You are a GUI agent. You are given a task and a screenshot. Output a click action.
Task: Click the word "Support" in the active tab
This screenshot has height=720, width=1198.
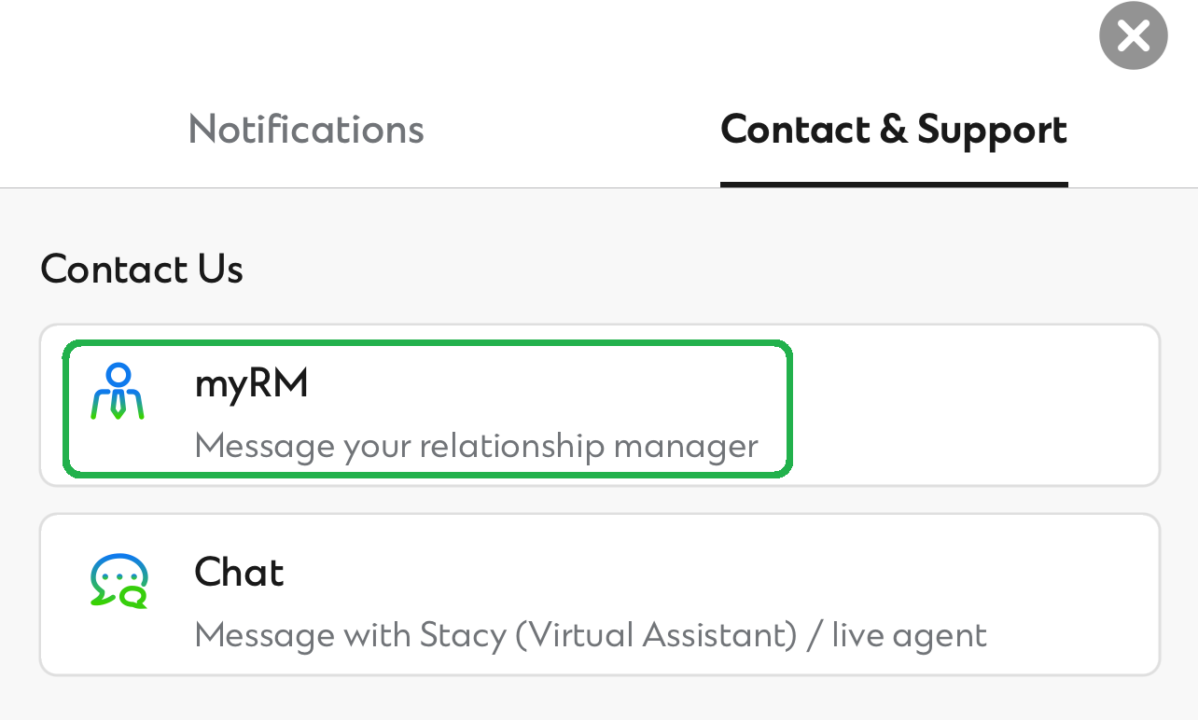[x=992, y=130]
